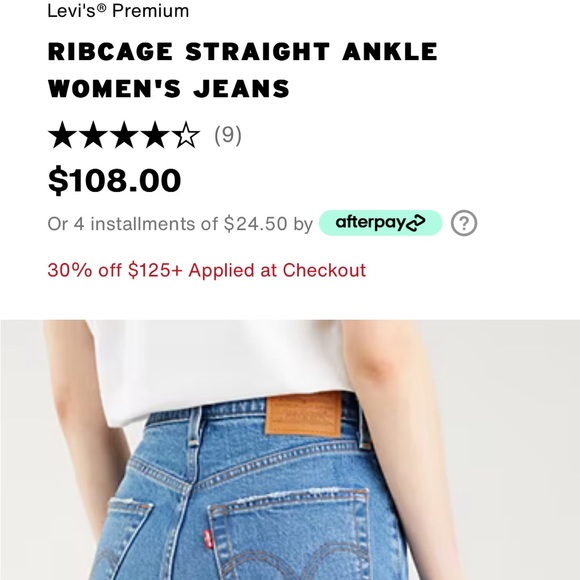Open the Afterpay logo badge
The width and height of the screenshot is (580, 580).
tap(381, 223)
